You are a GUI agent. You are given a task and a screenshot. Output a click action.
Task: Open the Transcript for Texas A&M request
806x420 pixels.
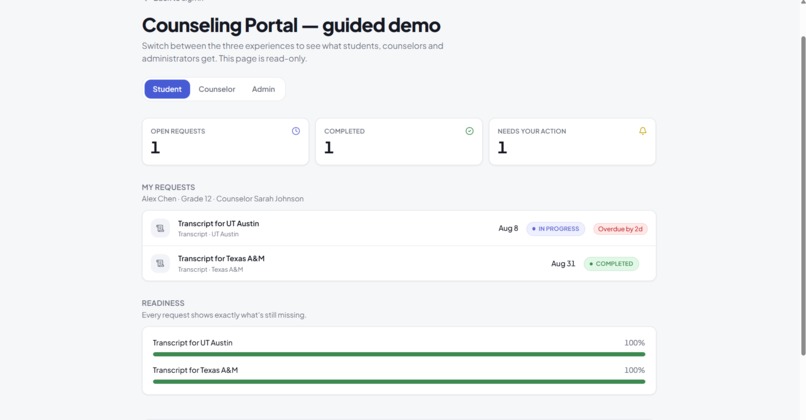click(x=399, y=263)
